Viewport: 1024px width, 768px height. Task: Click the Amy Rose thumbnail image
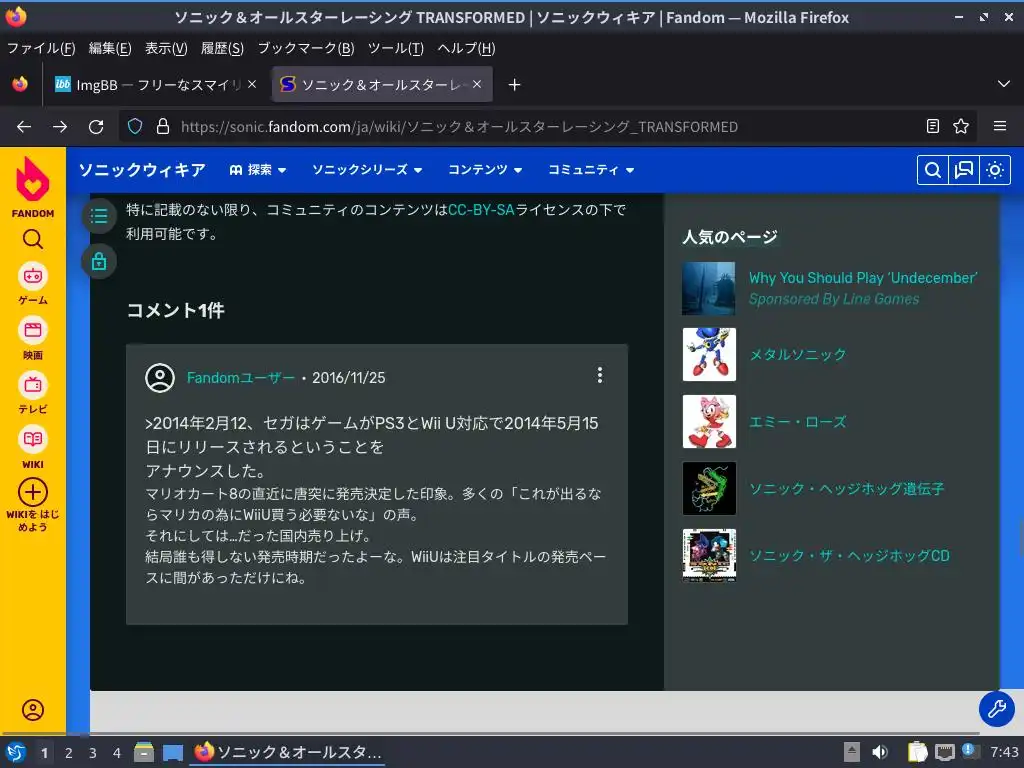pos(709,422)
